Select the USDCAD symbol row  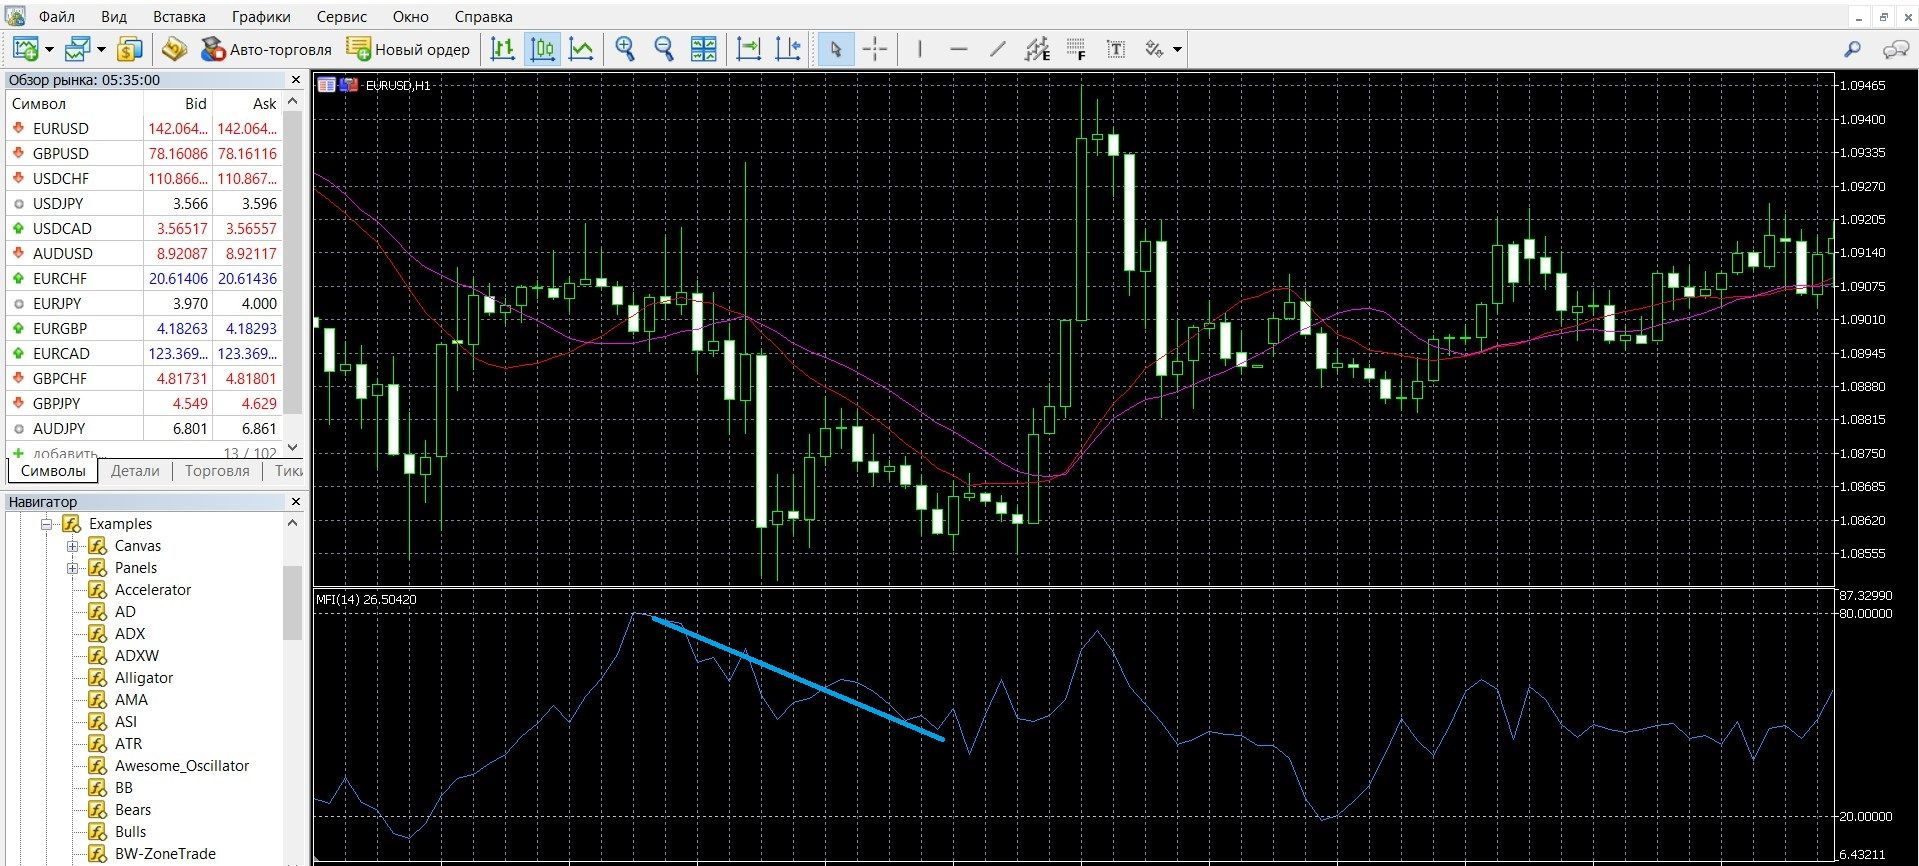tap(144, 228)
